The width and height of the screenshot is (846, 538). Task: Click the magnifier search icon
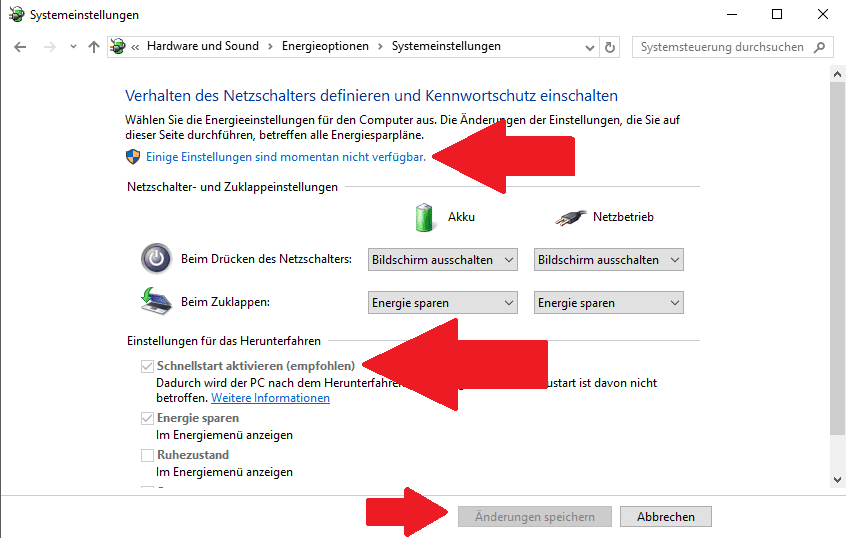tap(820, 47)
